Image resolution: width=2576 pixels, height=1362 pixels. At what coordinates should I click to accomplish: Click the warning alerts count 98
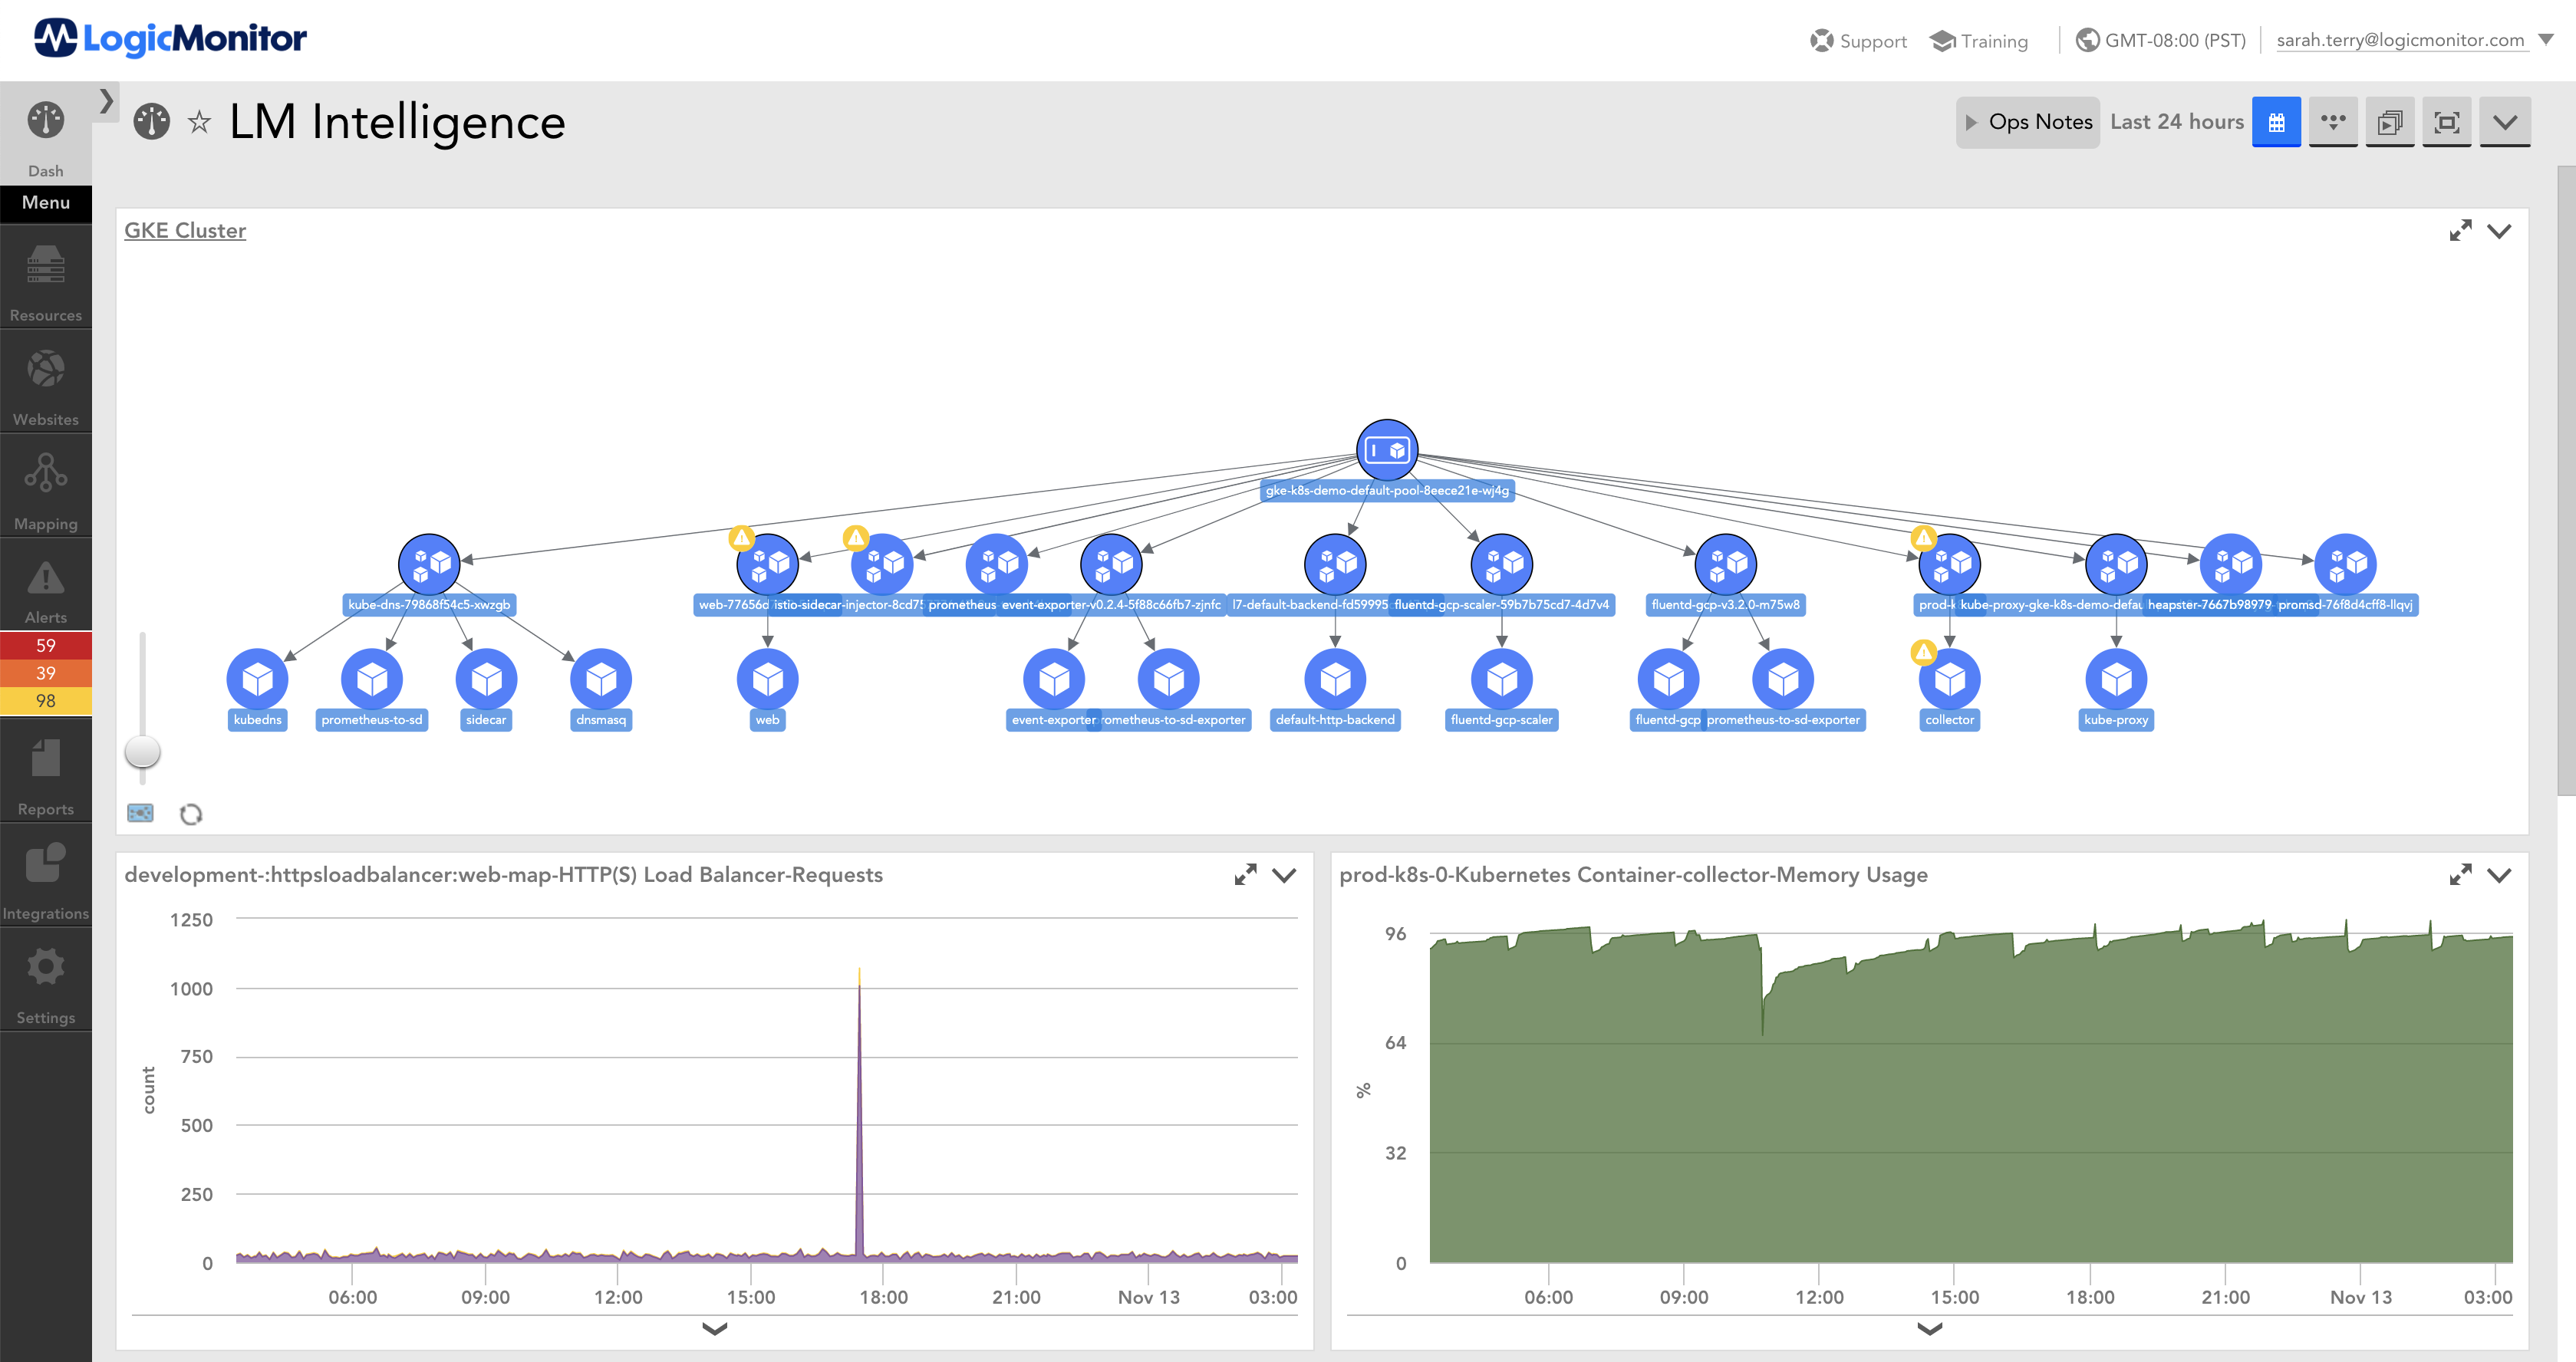click(x=45, y=701)
